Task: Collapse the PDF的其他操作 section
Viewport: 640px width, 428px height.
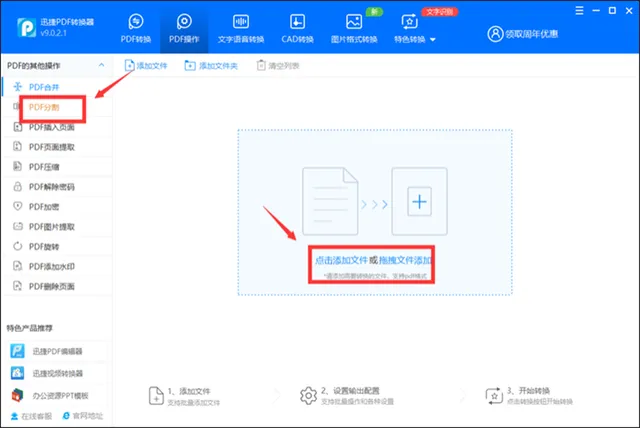Action: [x=101, y=65]
